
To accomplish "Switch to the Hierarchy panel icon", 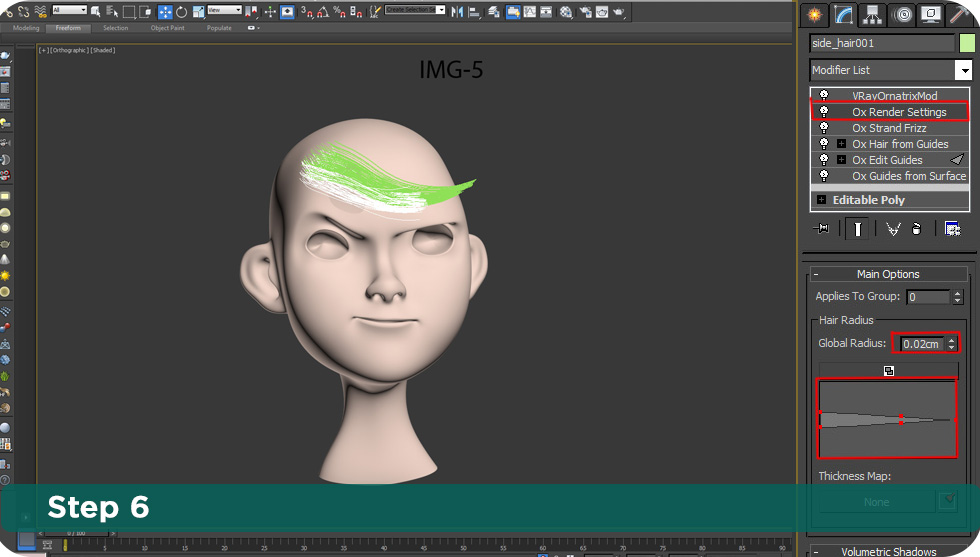I will pyautogui.click(x=873, y=14).
